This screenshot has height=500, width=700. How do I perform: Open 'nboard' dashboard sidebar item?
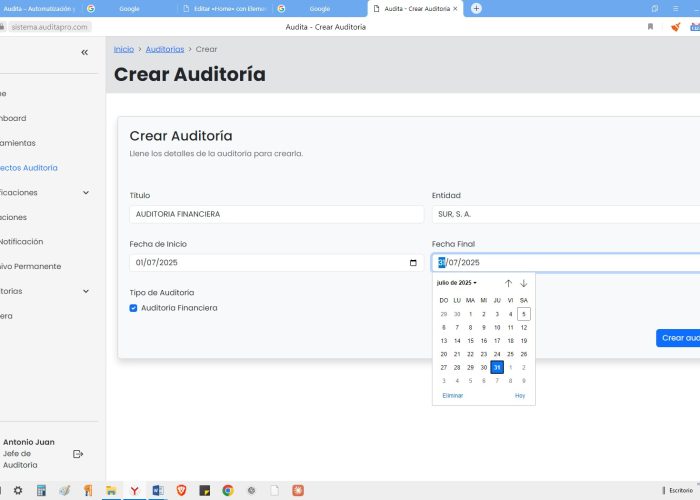click(13, 118)
